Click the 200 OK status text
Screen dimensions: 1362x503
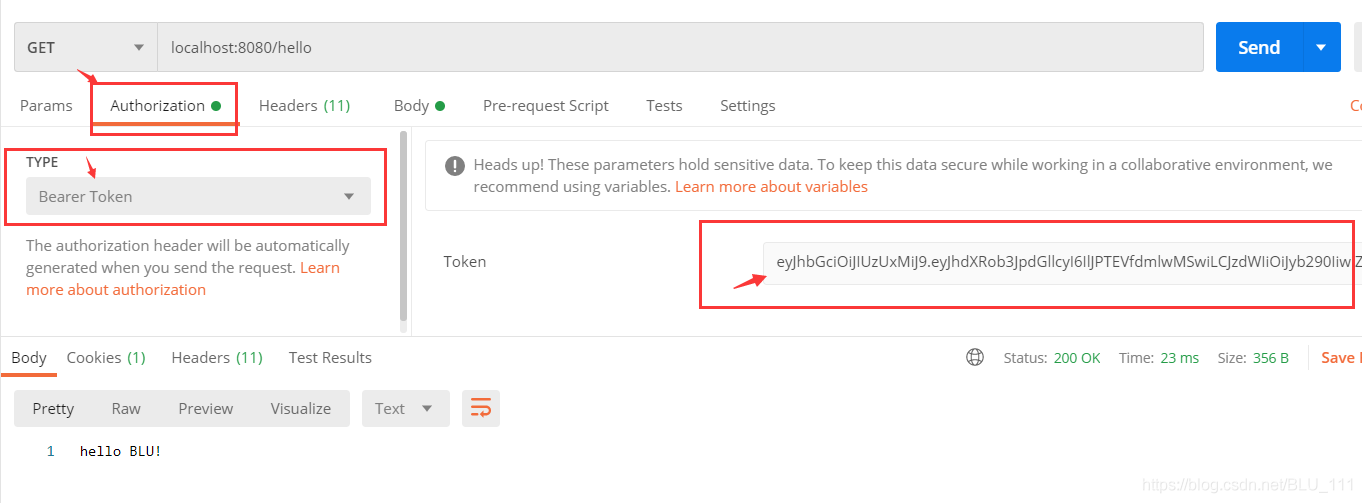click(1077, 358)
